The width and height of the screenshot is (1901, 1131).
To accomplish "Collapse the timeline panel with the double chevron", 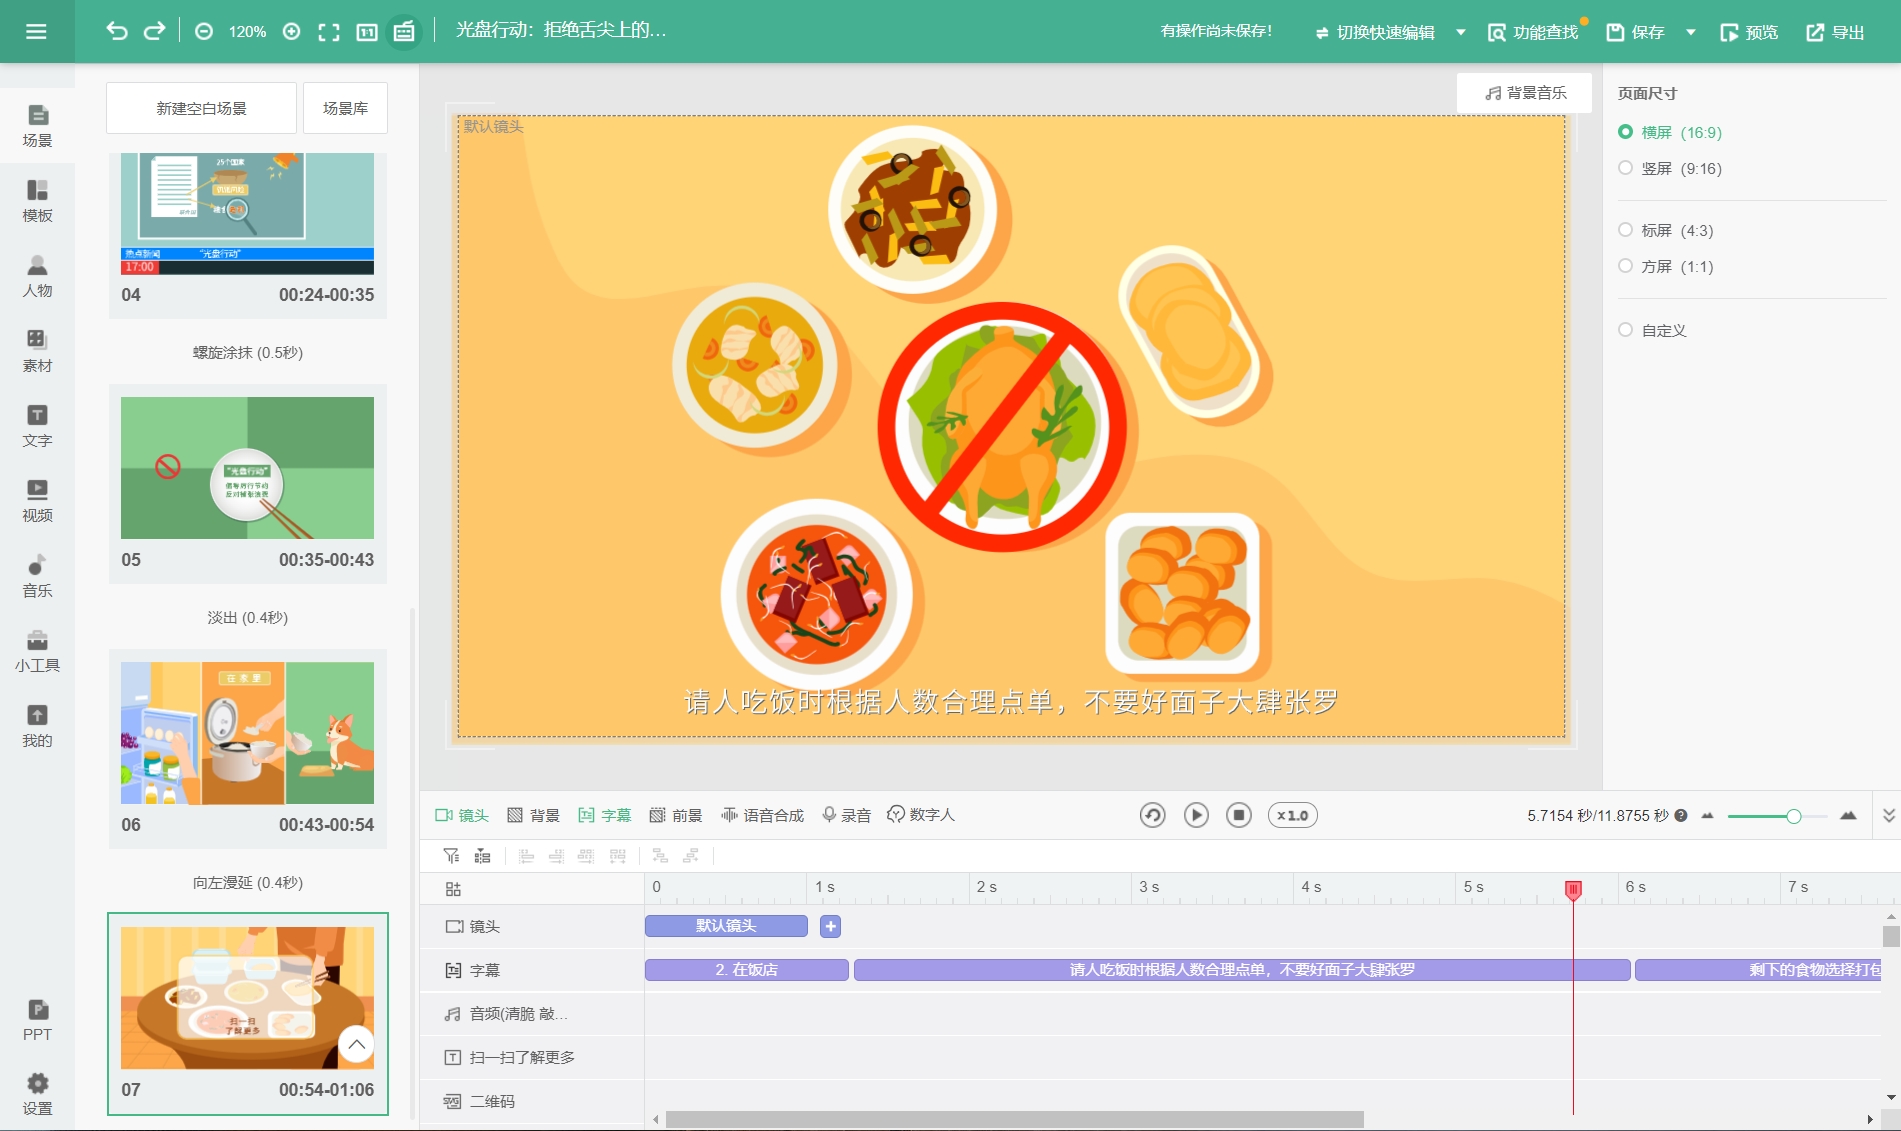I will pos(1889,816).
